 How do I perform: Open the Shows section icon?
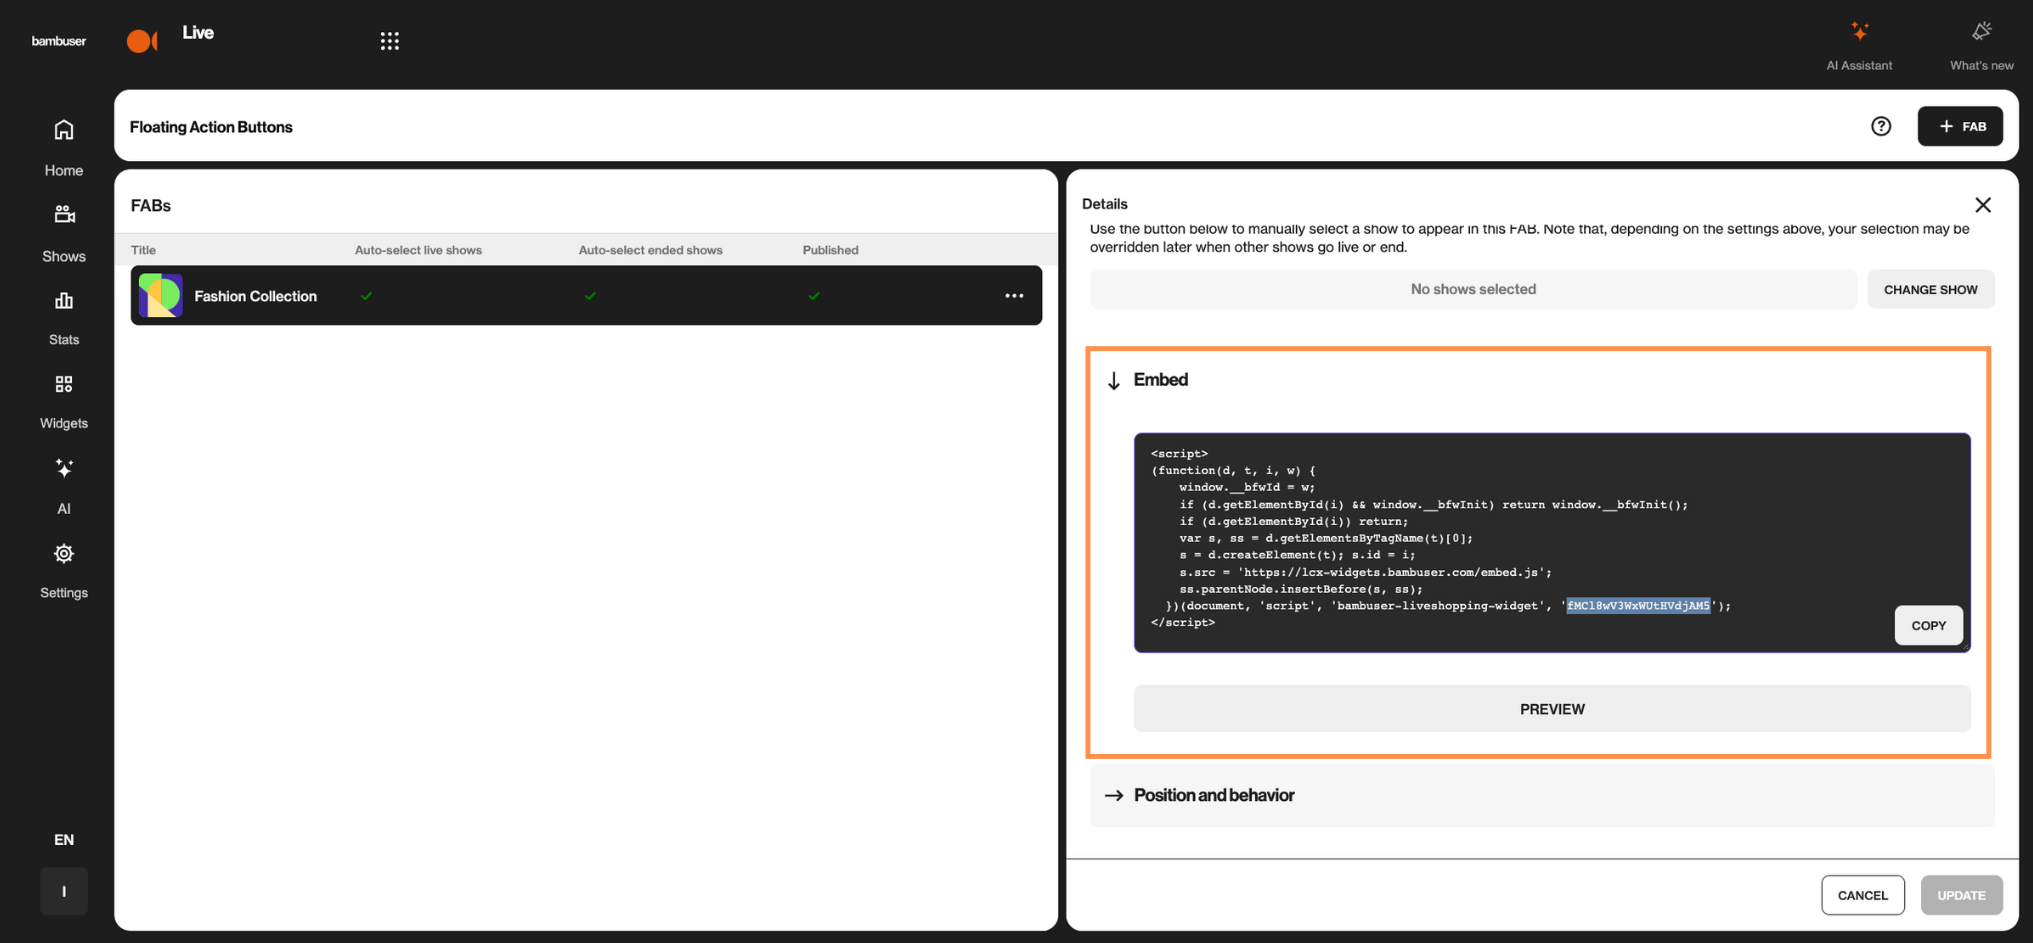click(x=64, y=214)
